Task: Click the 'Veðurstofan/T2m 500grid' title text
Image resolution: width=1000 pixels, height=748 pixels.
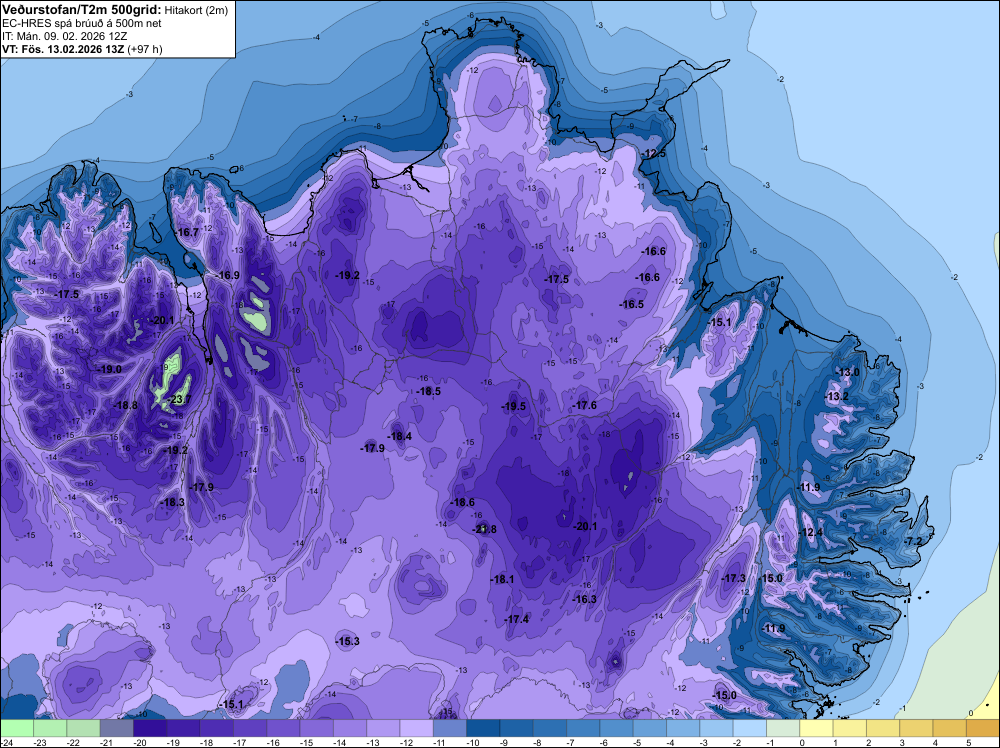Action: pyautogui.click(x=81, y=10)
